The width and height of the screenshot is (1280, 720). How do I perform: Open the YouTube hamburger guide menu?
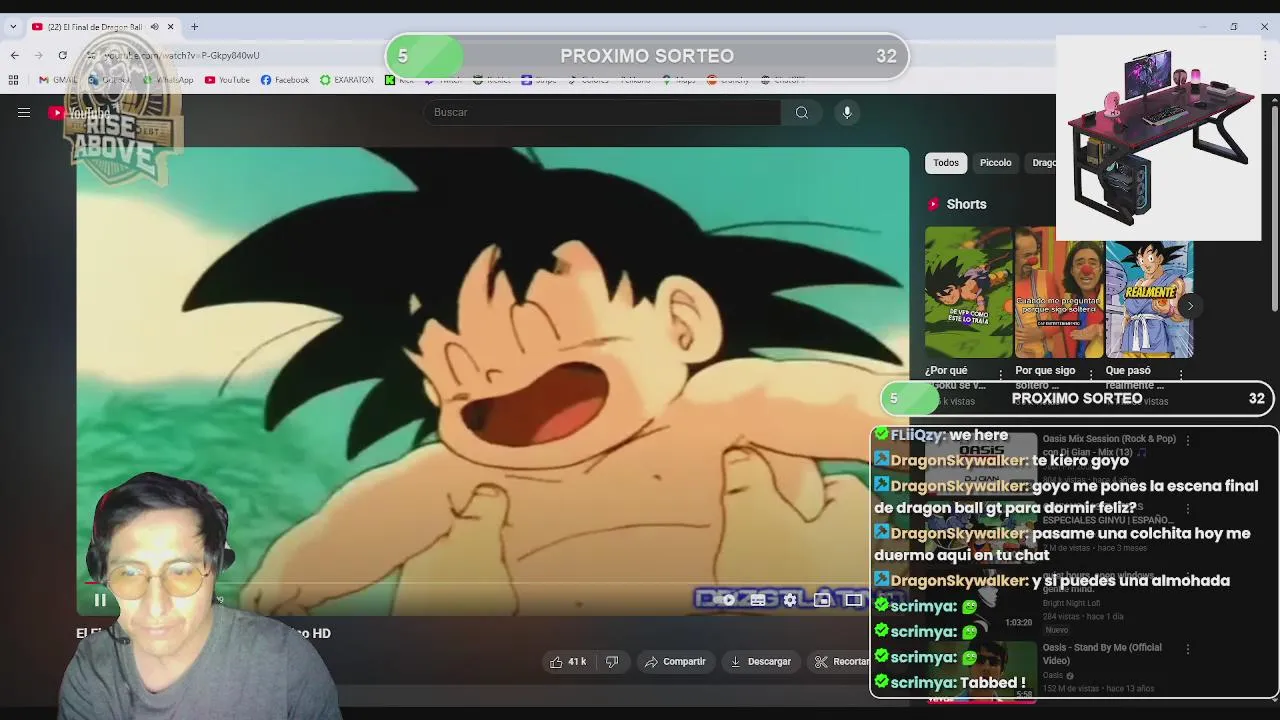click(x=24, y=112)
